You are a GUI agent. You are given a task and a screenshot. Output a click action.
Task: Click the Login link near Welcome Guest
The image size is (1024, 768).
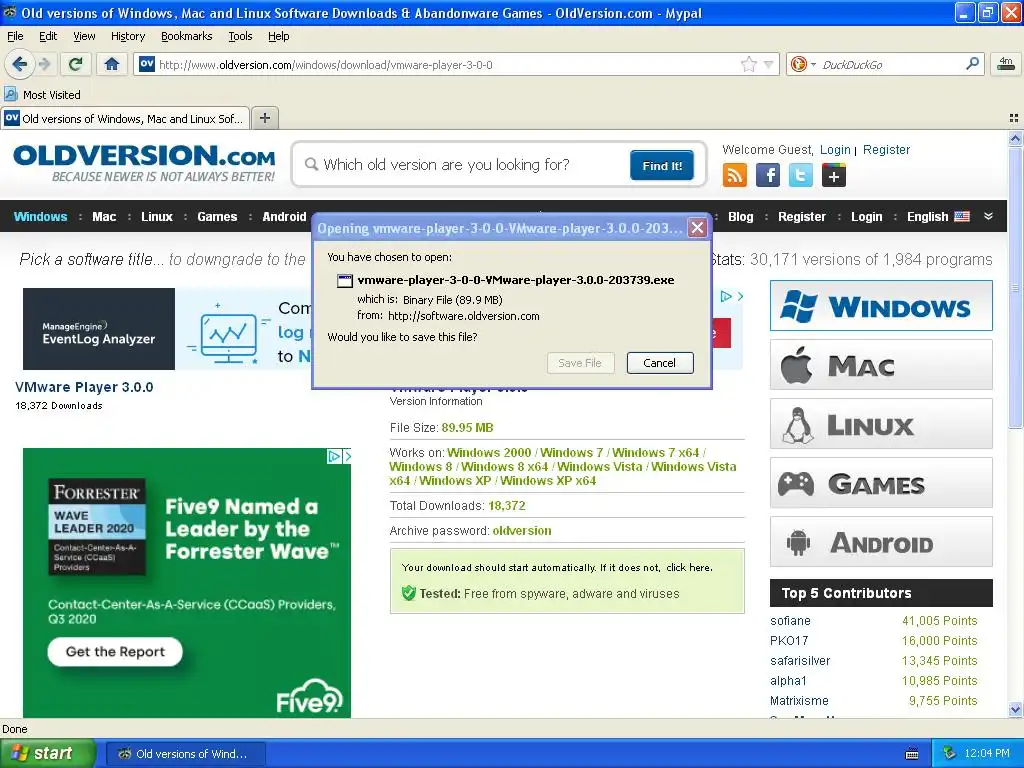click(x=835, y=150)
